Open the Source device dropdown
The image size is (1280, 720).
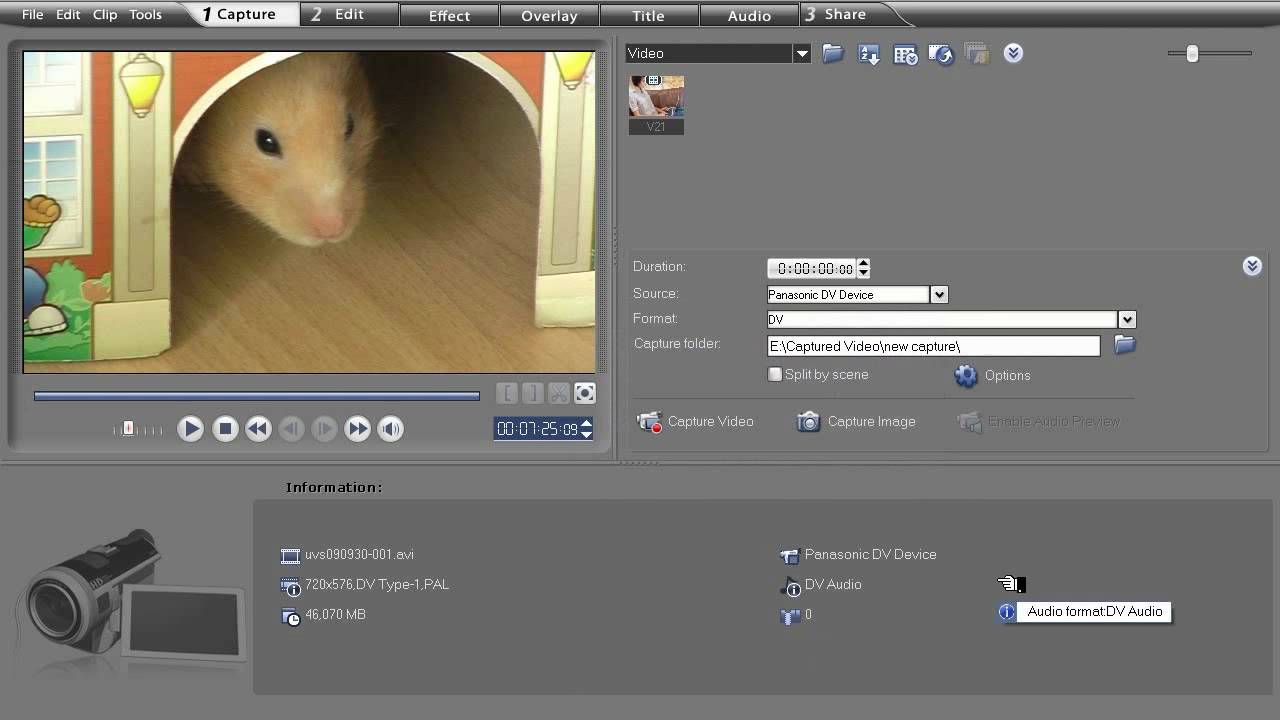[938, 295]
